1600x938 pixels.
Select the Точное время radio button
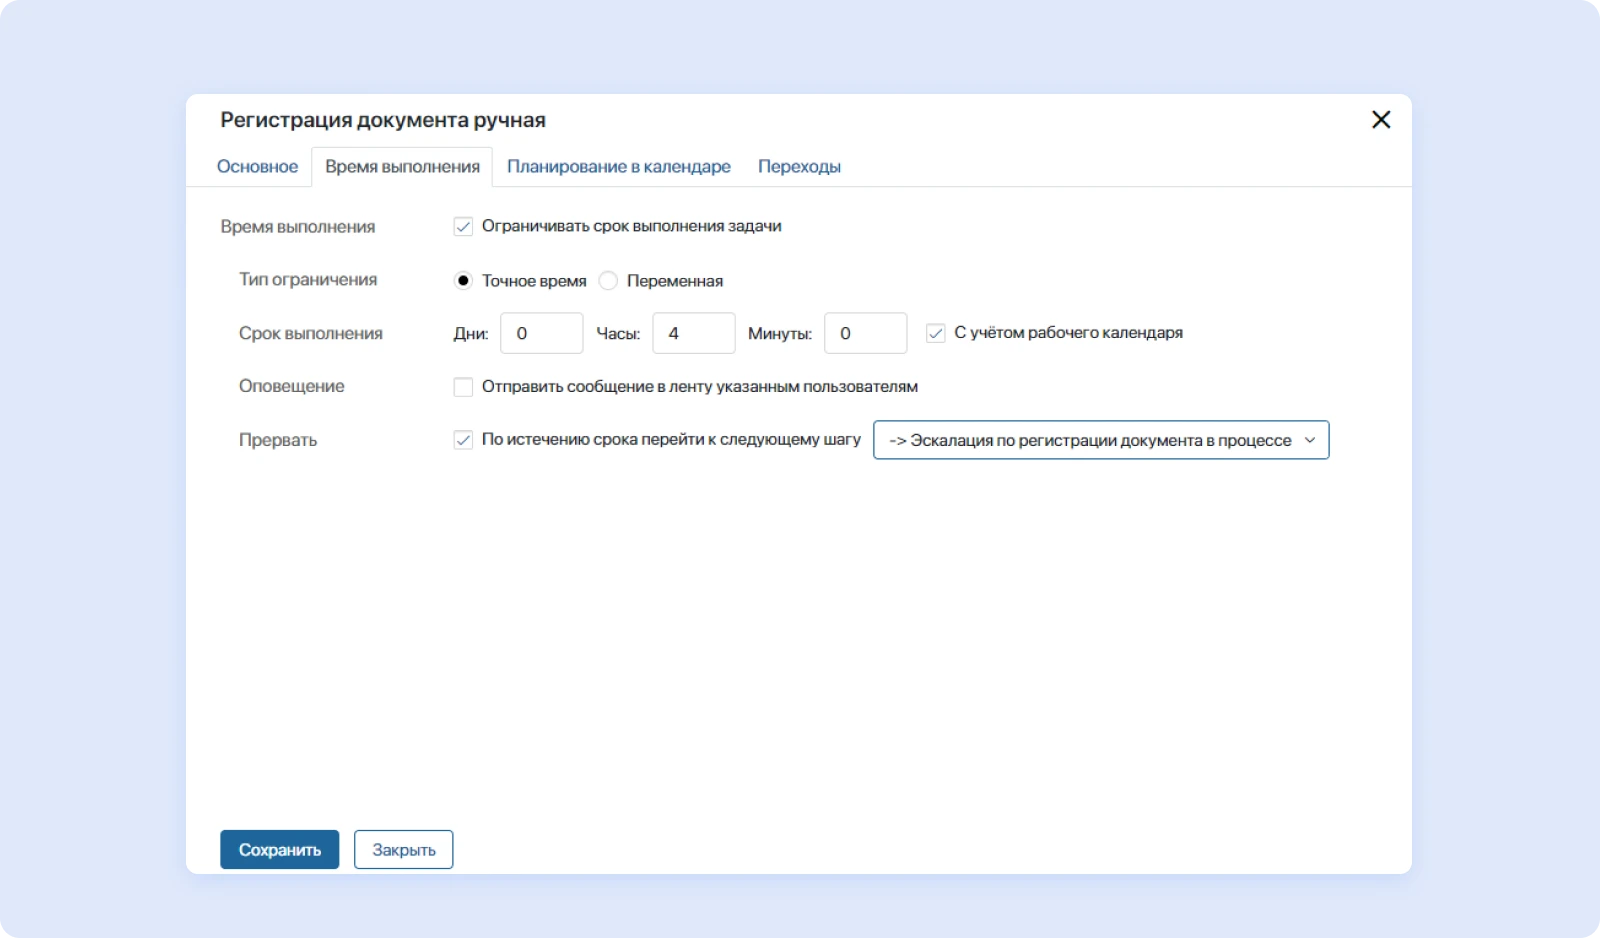click(463, 281)
